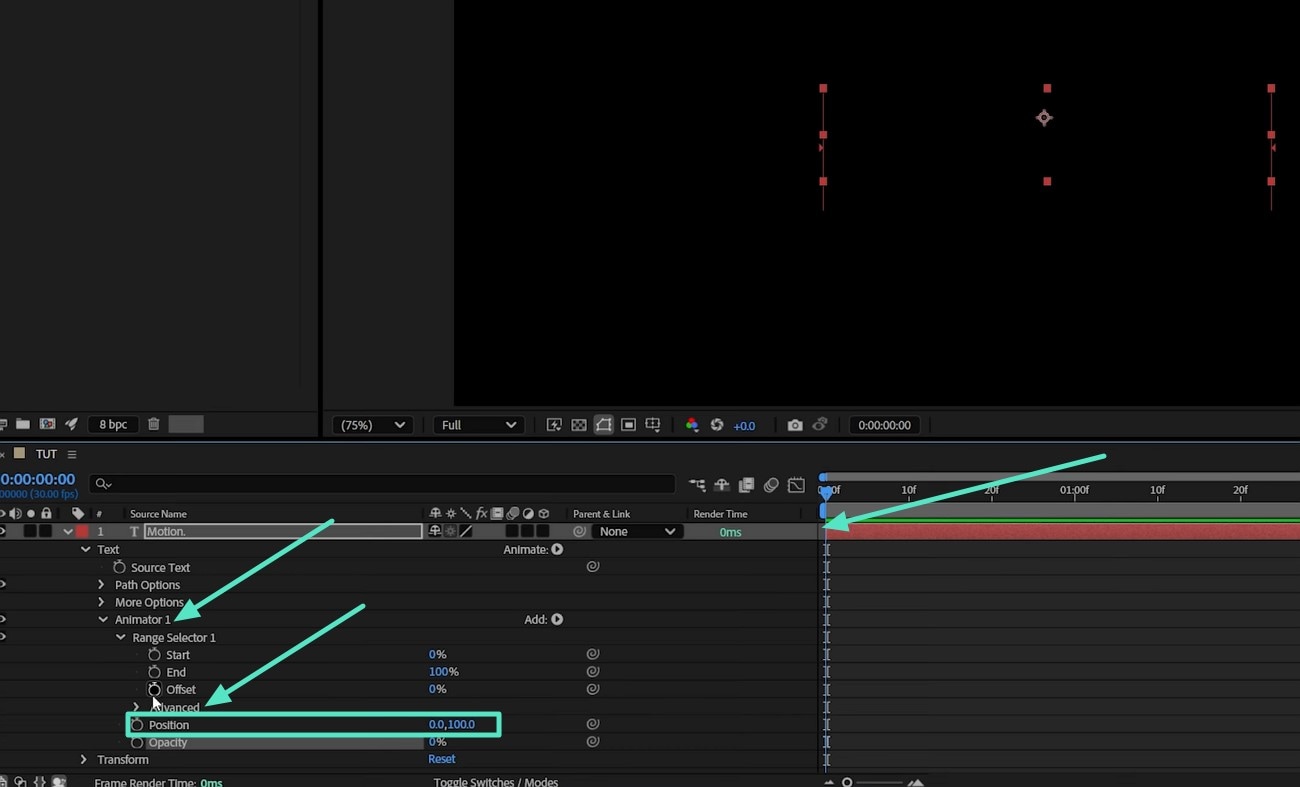This screenshot has height=787, width=1300.
Task: Click the Parent & Link column header
Action: pyautogui.click(x=601, y=514)
